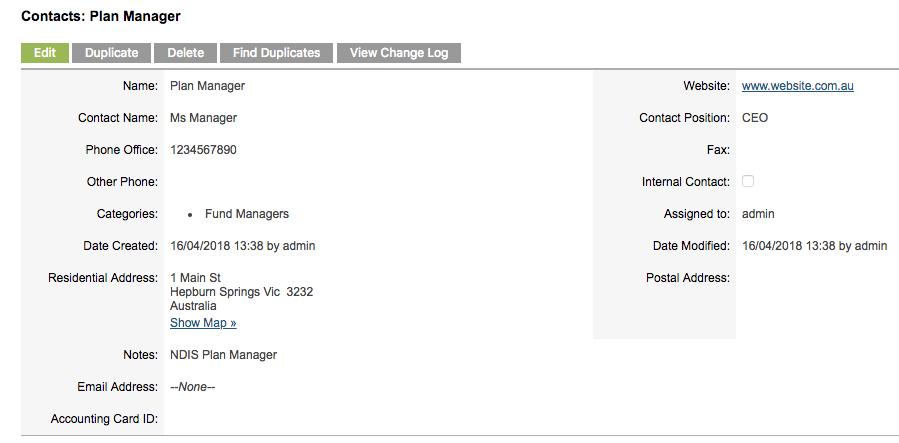Select the Fund Managers category item
The height and width of the screenshot is (443, 899).
click(247, 214)
